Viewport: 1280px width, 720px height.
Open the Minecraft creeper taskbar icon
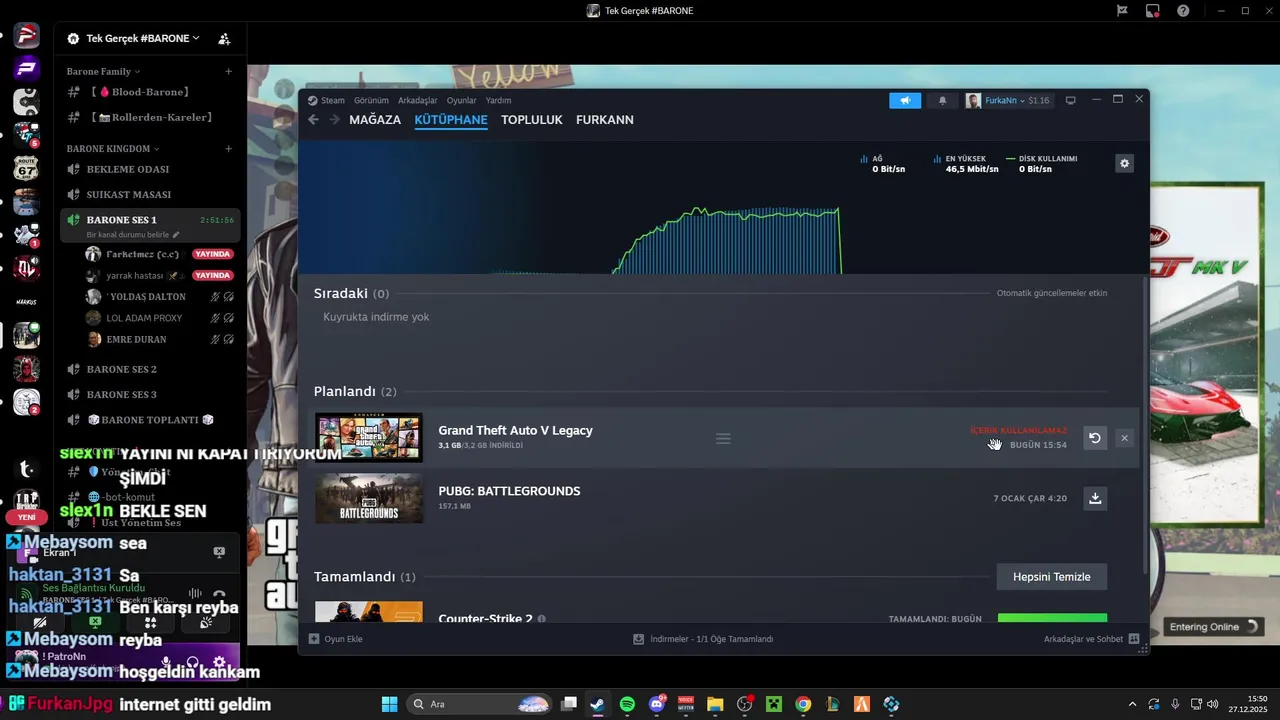(774, 704)
